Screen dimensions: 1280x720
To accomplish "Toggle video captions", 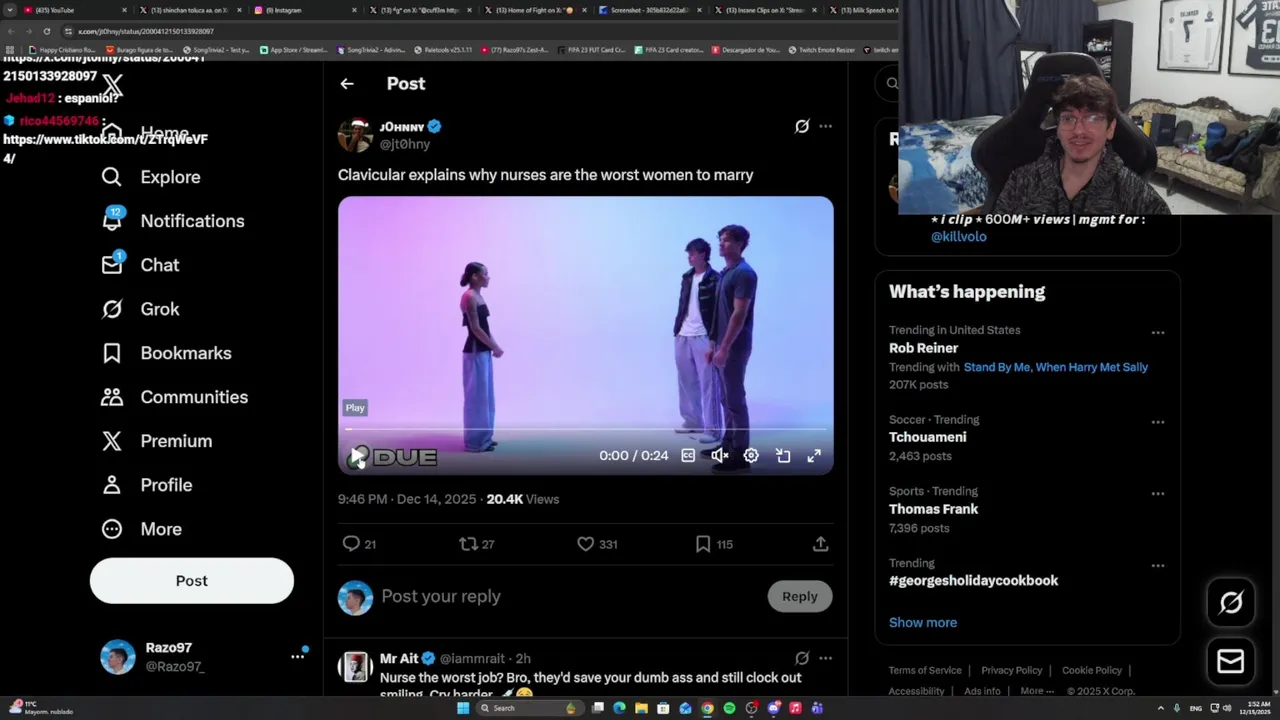I will click(x=688, y=456).
